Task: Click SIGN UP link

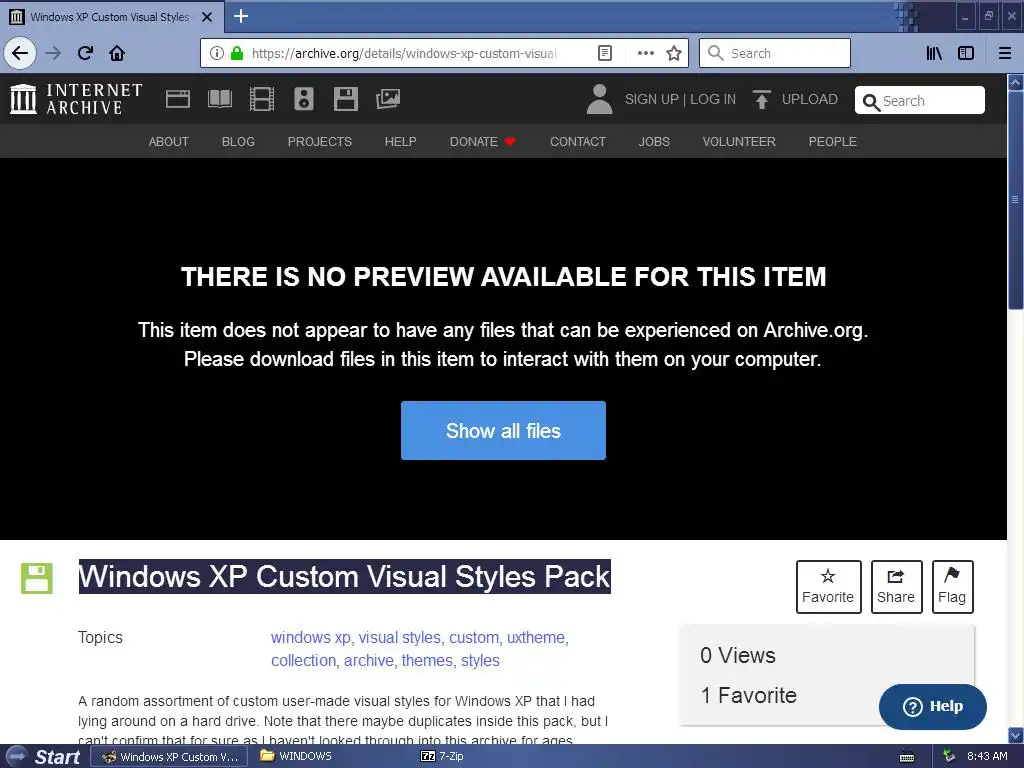Action: (x=652, y=99)
